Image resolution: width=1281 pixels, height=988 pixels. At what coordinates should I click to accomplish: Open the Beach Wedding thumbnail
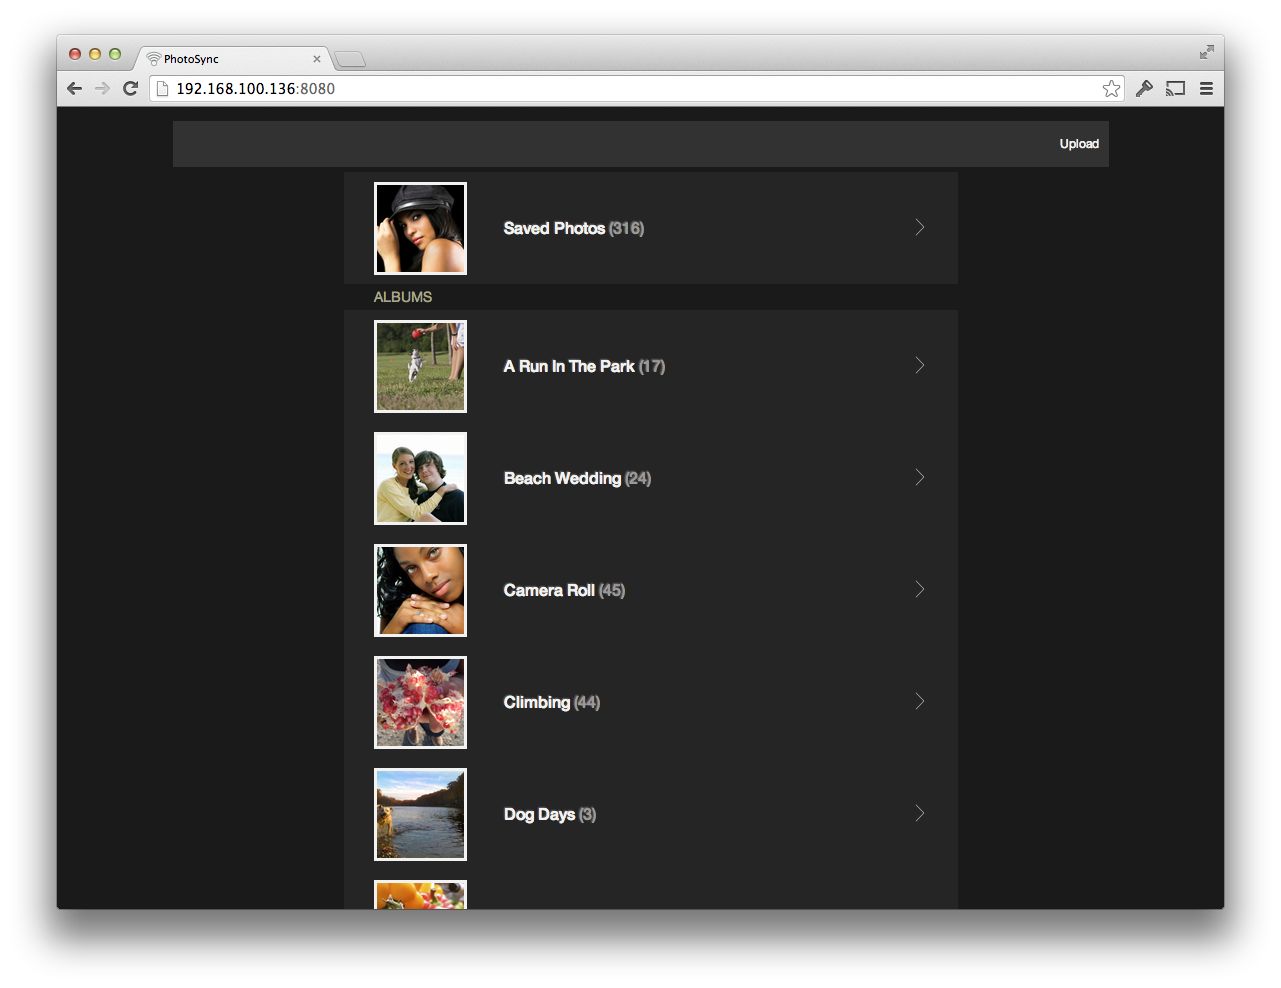(x=420, y=478)
